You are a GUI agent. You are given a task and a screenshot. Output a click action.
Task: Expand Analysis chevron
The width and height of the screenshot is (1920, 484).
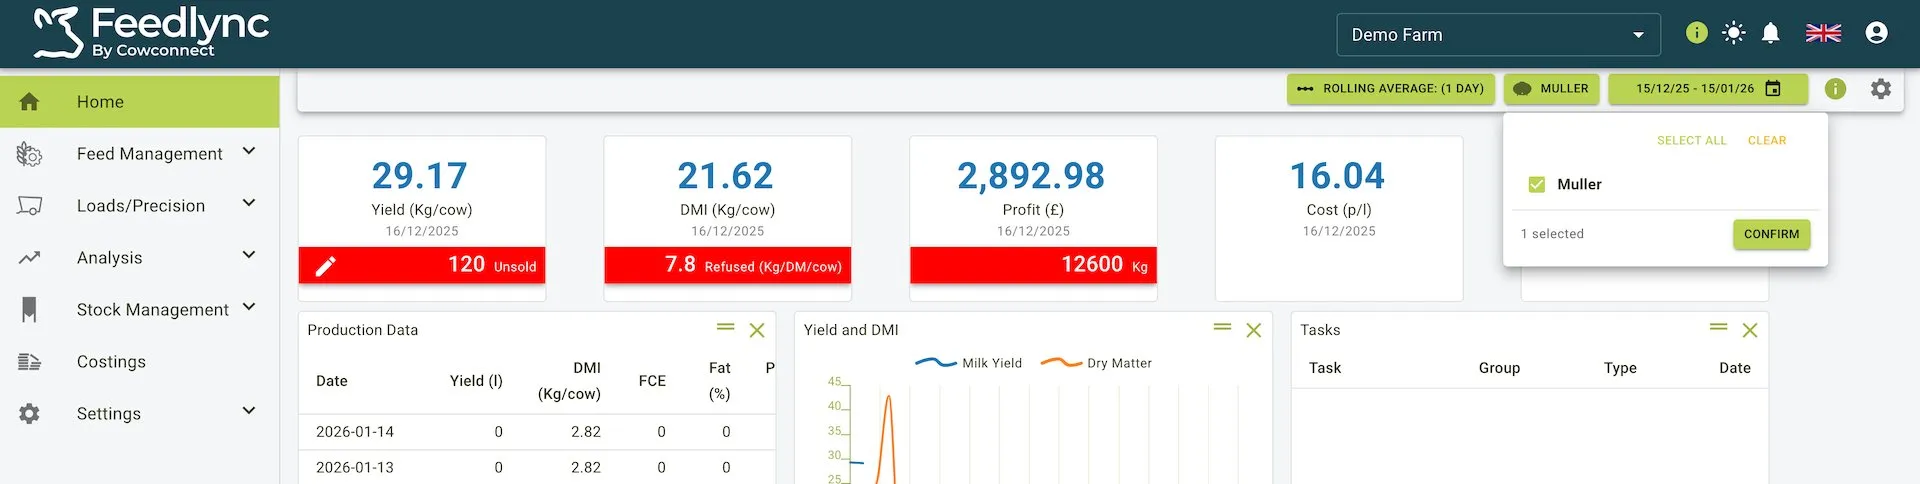(249, 255)
